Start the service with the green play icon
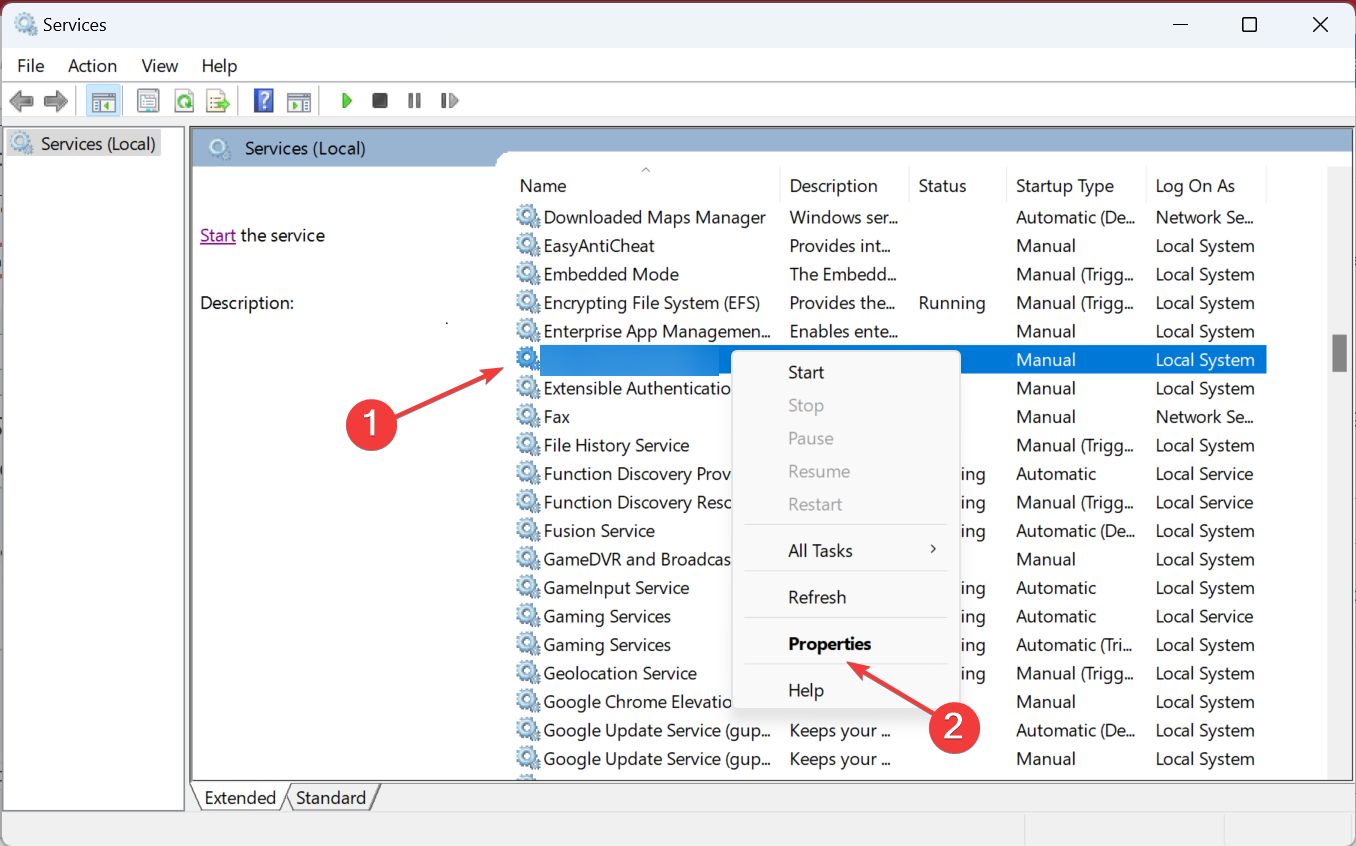Viewport: 1356px width, 846px height. click(346, 101)
